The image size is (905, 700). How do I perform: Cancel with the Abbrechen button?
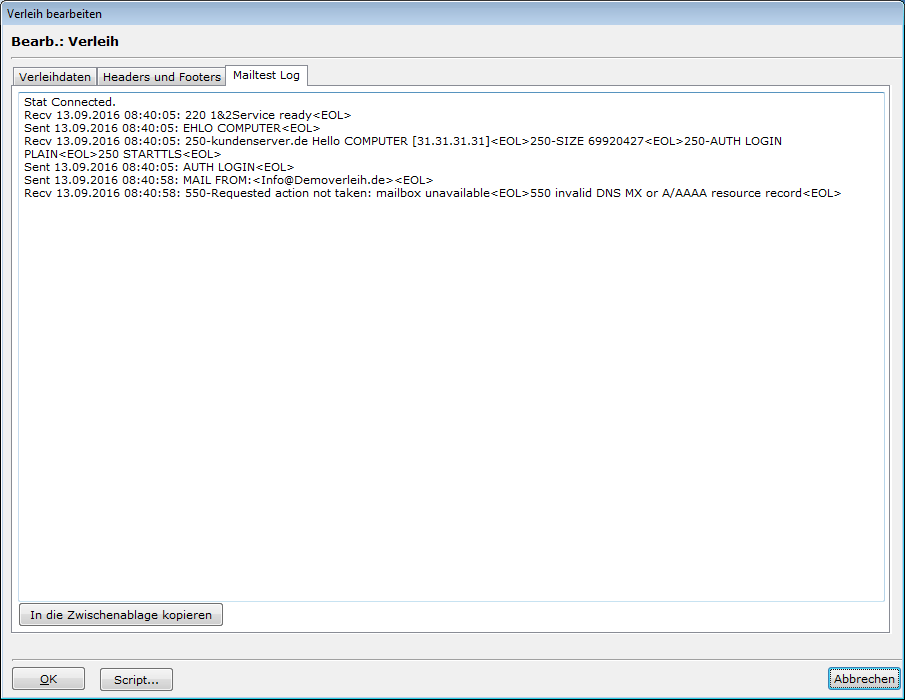(864, 679)
